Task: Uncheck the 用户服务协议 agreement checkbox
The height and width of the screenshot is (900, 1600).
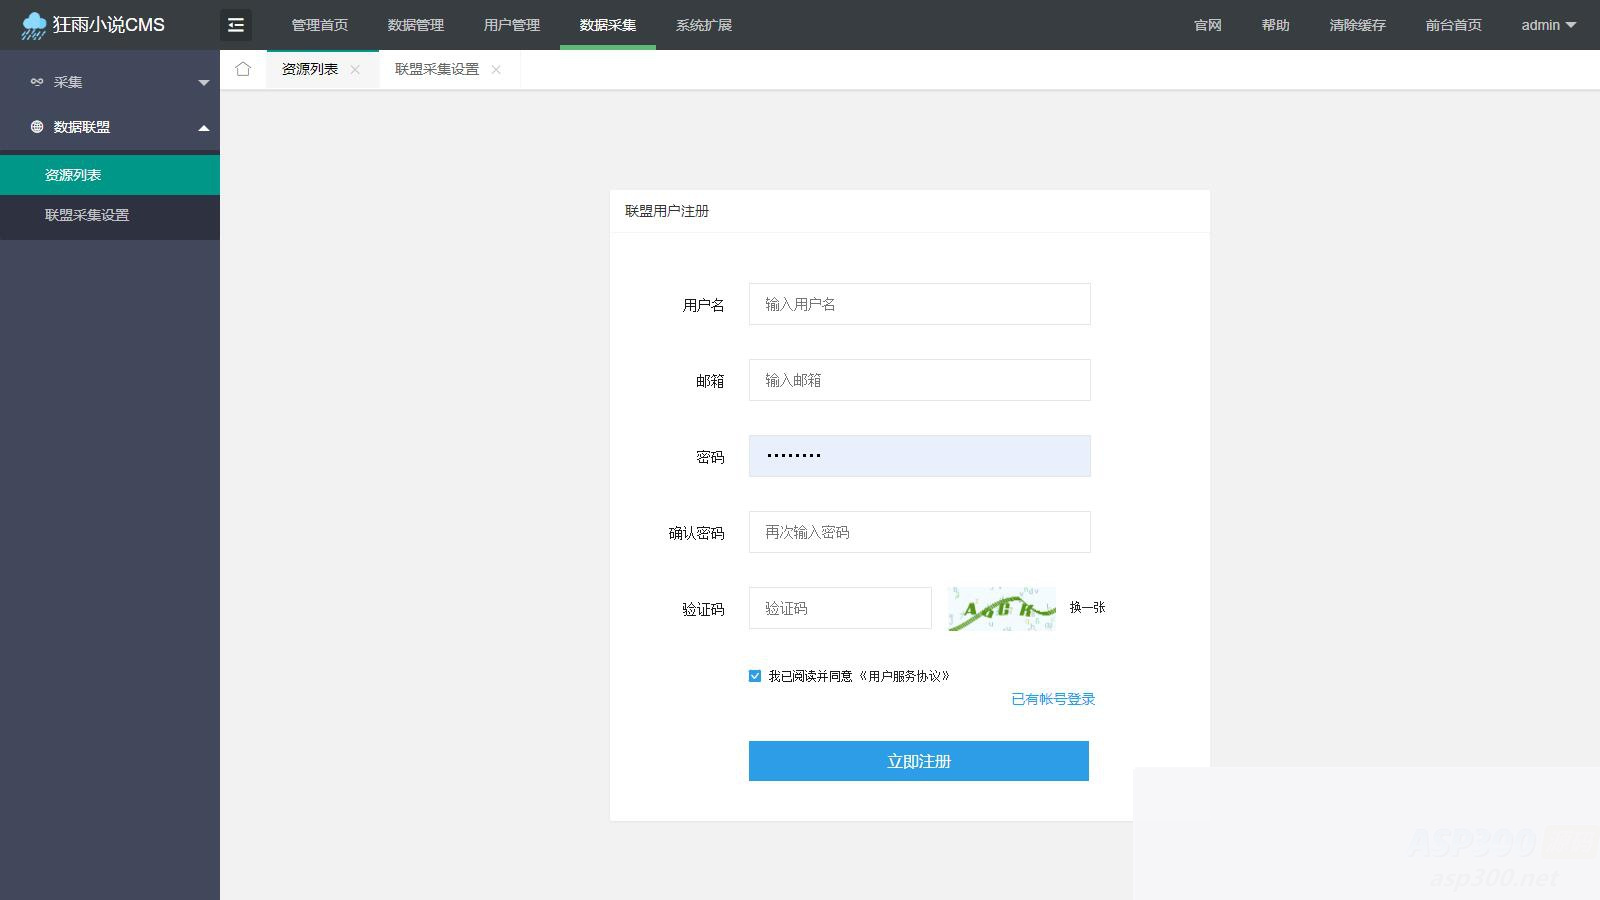Action: click(754, 676)
